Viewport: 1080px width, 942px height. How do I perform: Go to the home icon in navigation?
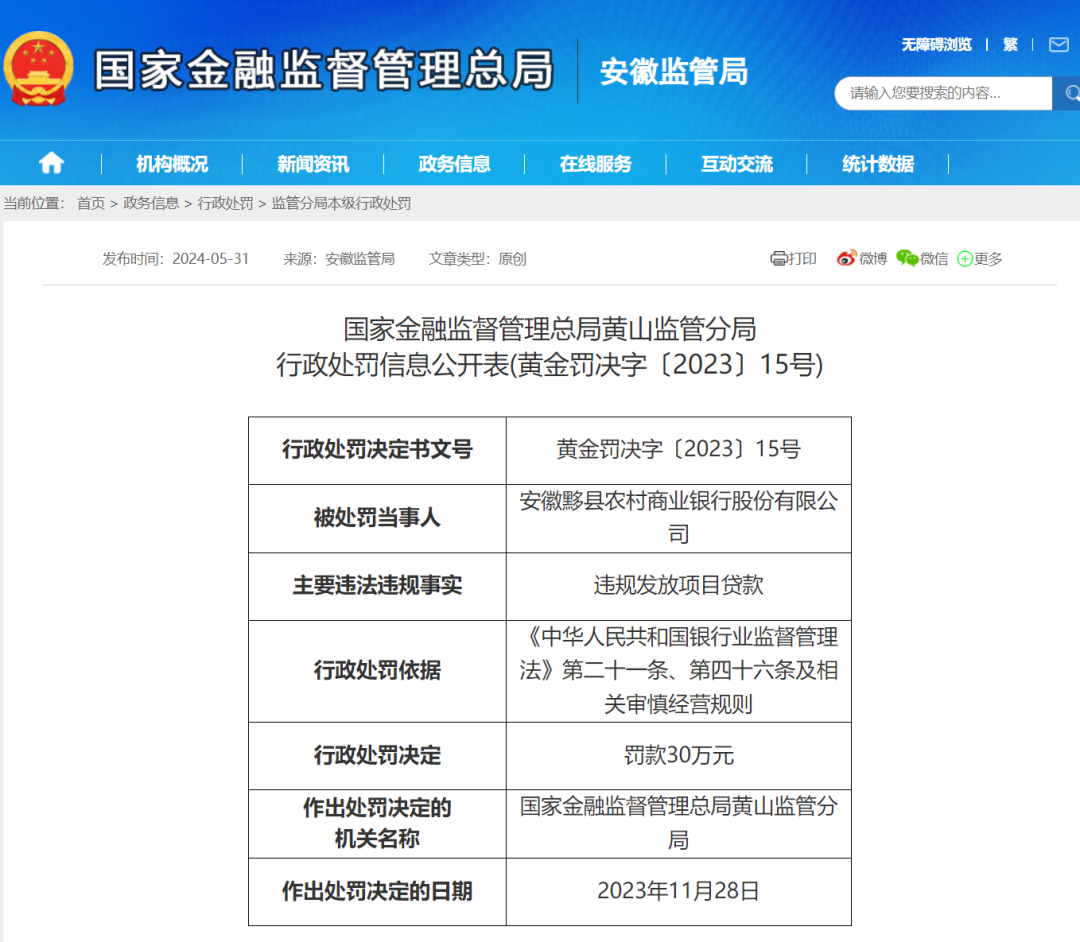[52, 163]
